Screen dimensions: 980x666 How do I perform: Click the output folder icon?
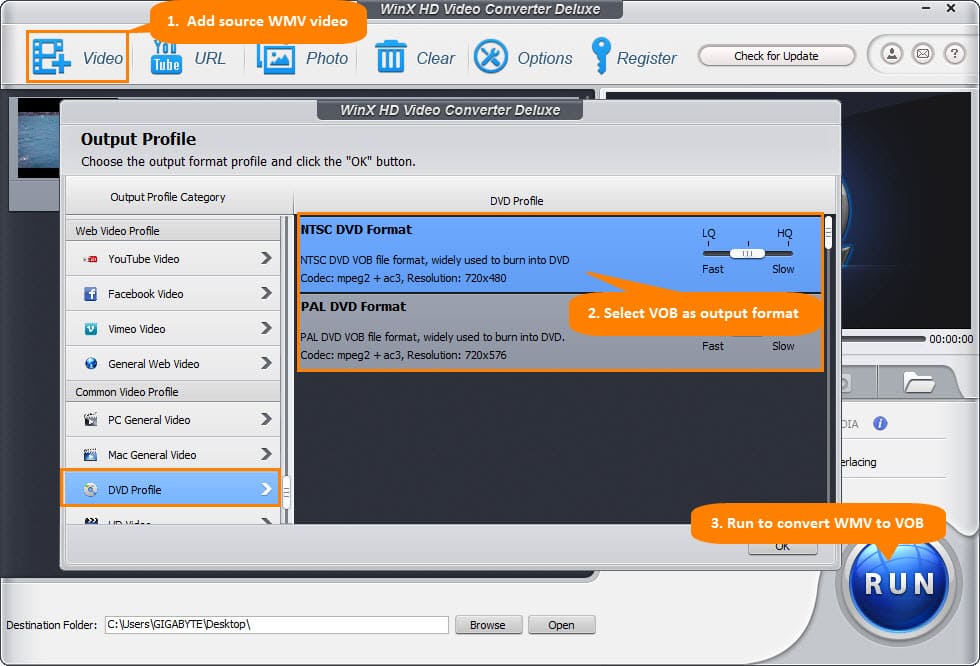pos(918,382)
